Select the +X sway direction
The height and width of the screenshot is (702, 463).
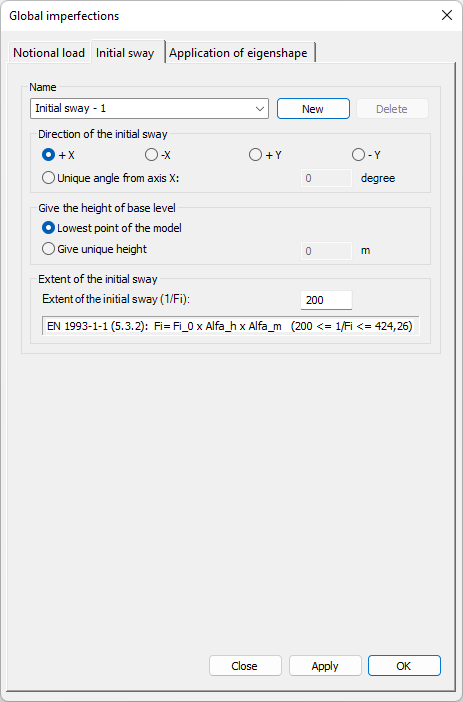coord(58,155)
